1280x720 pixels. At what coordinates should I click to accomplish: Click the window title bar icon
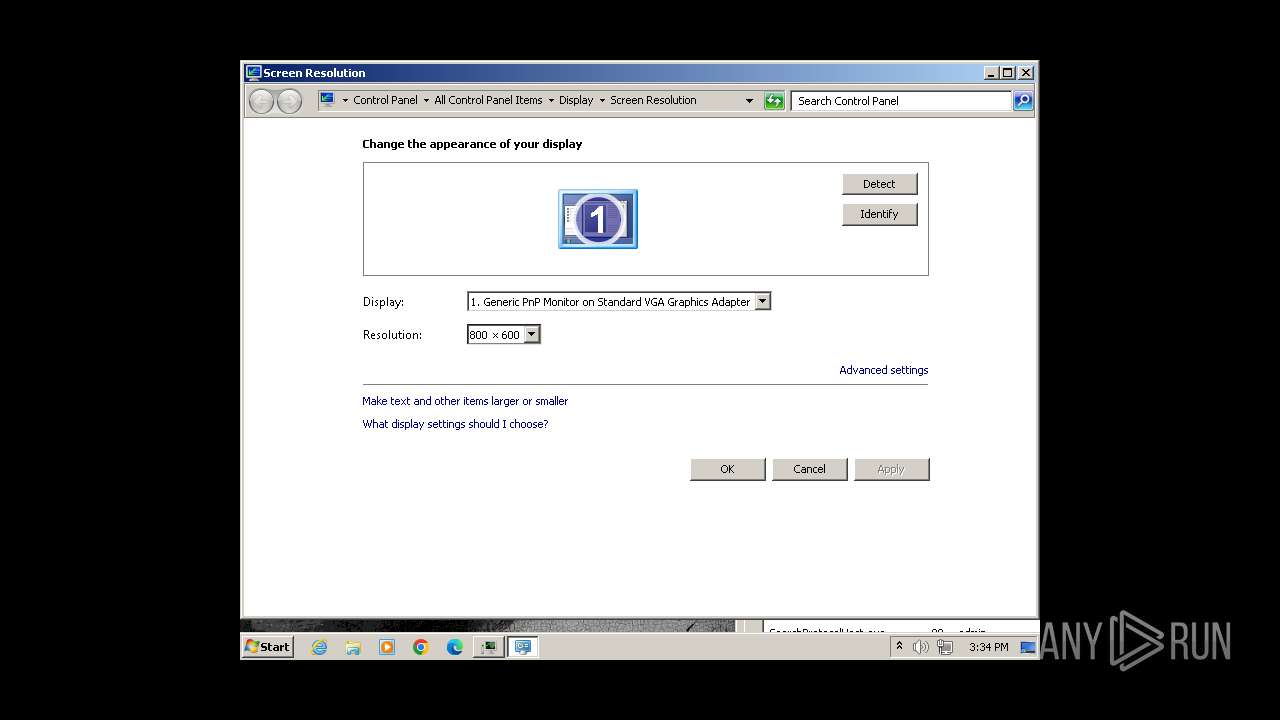pyautogui.click(x=253, y=73)
